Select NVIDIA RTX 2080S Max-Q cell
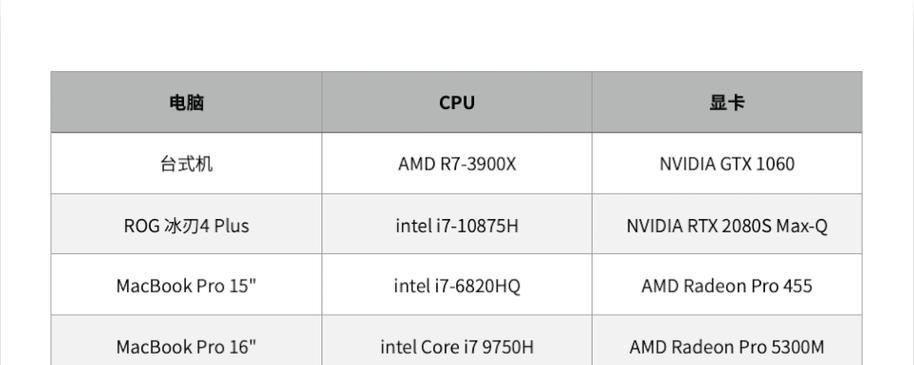914x365 pixels. point(727,224)
